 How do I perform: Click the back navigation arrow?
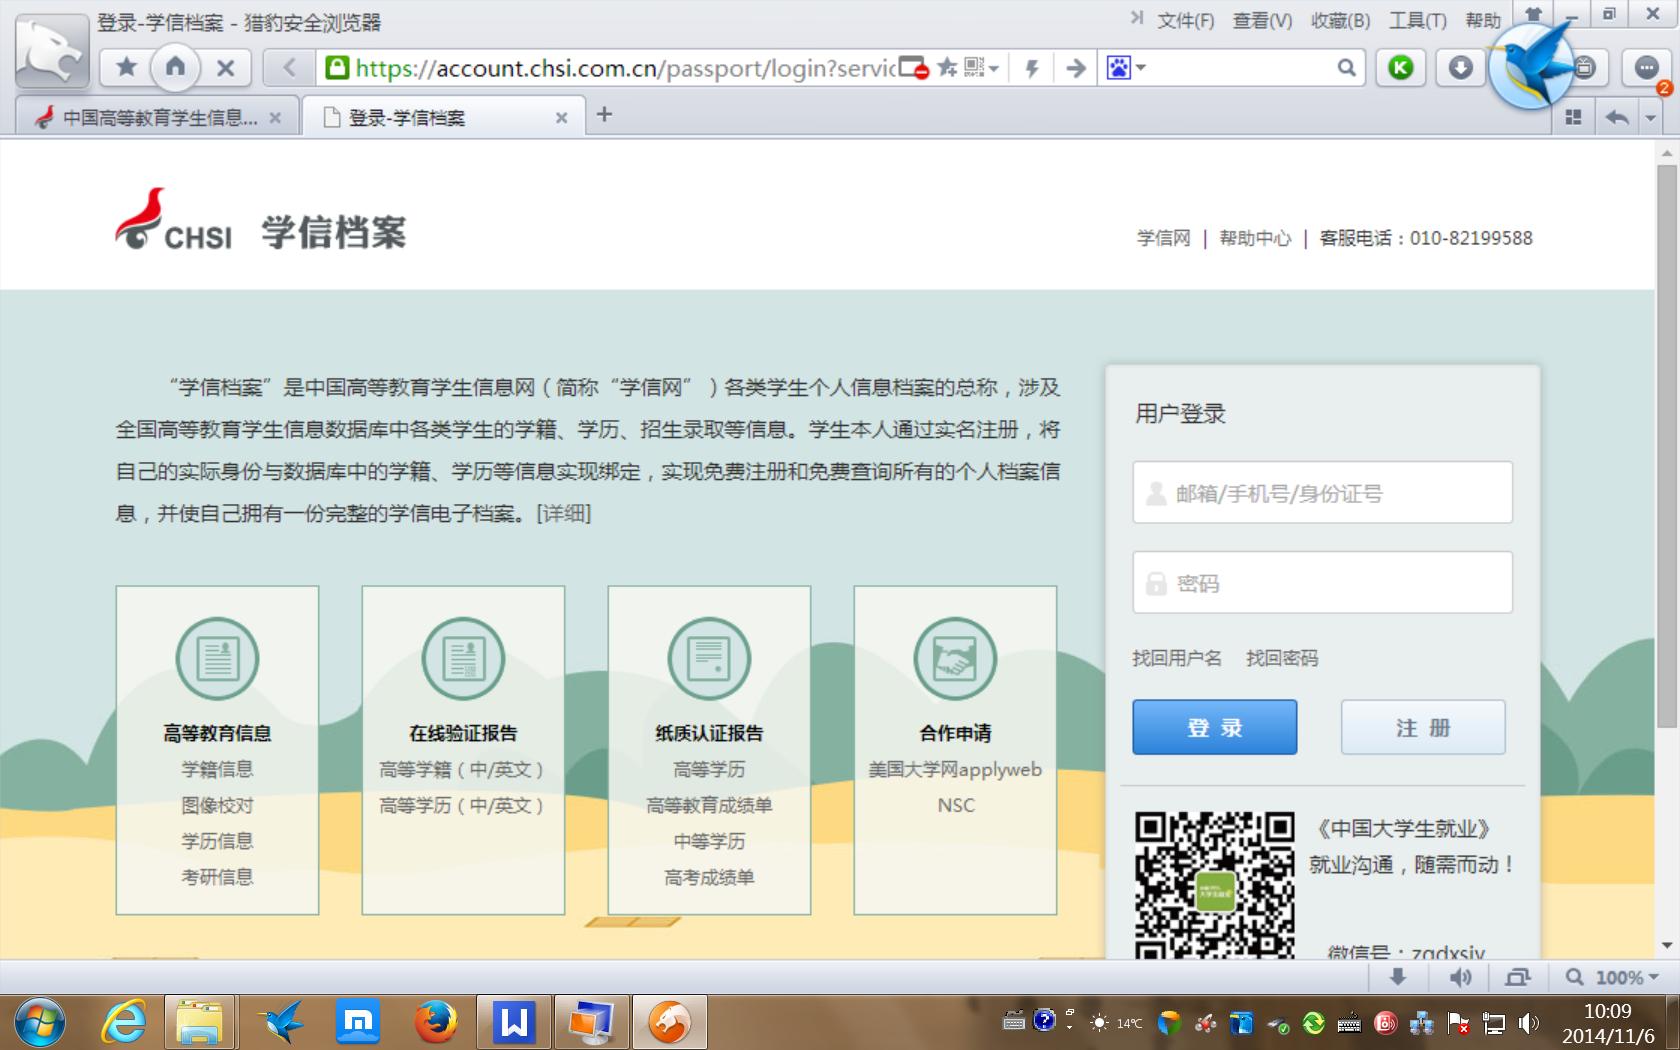(289, 68)
